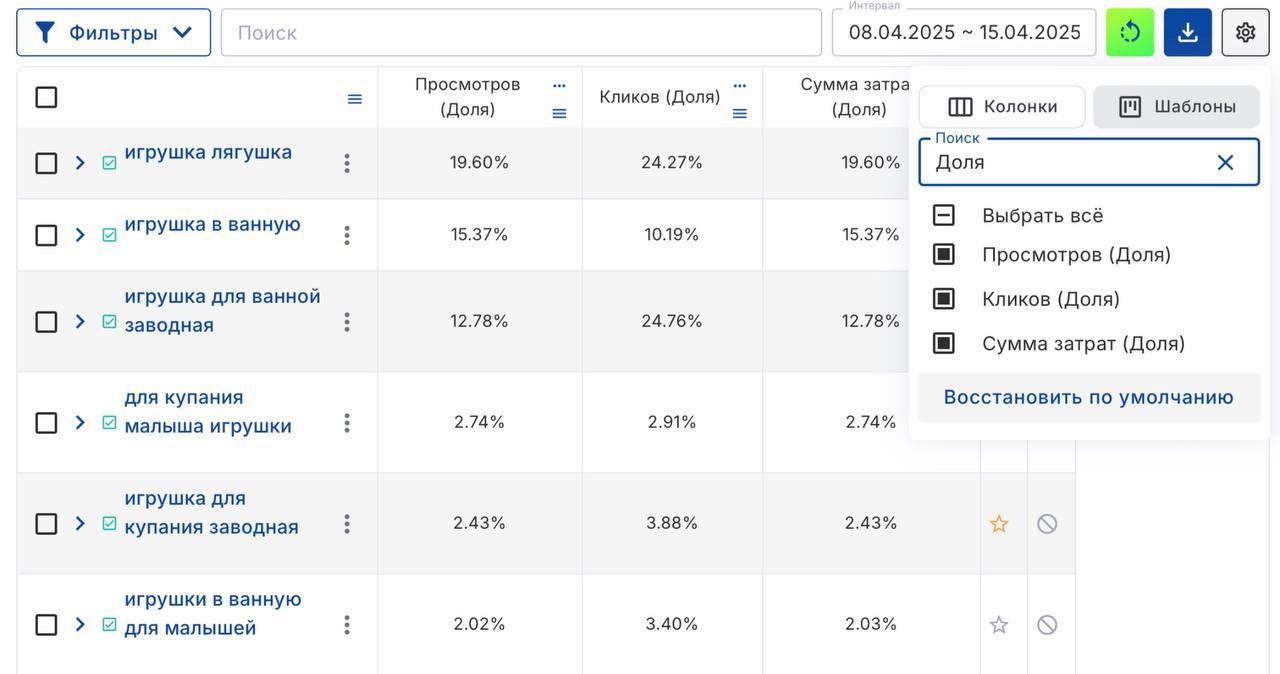Viewport: 1280px width, 674px height.
Task: Click the green refresh data icon
Action: point(1130,33)
